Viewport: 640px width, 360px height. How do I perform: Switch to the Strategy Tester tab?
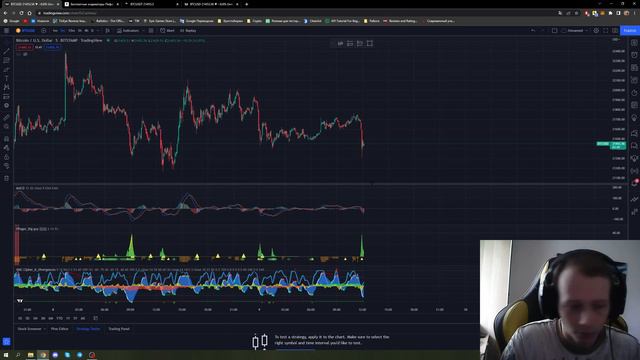pyautogui.click(x=88, y=329)
